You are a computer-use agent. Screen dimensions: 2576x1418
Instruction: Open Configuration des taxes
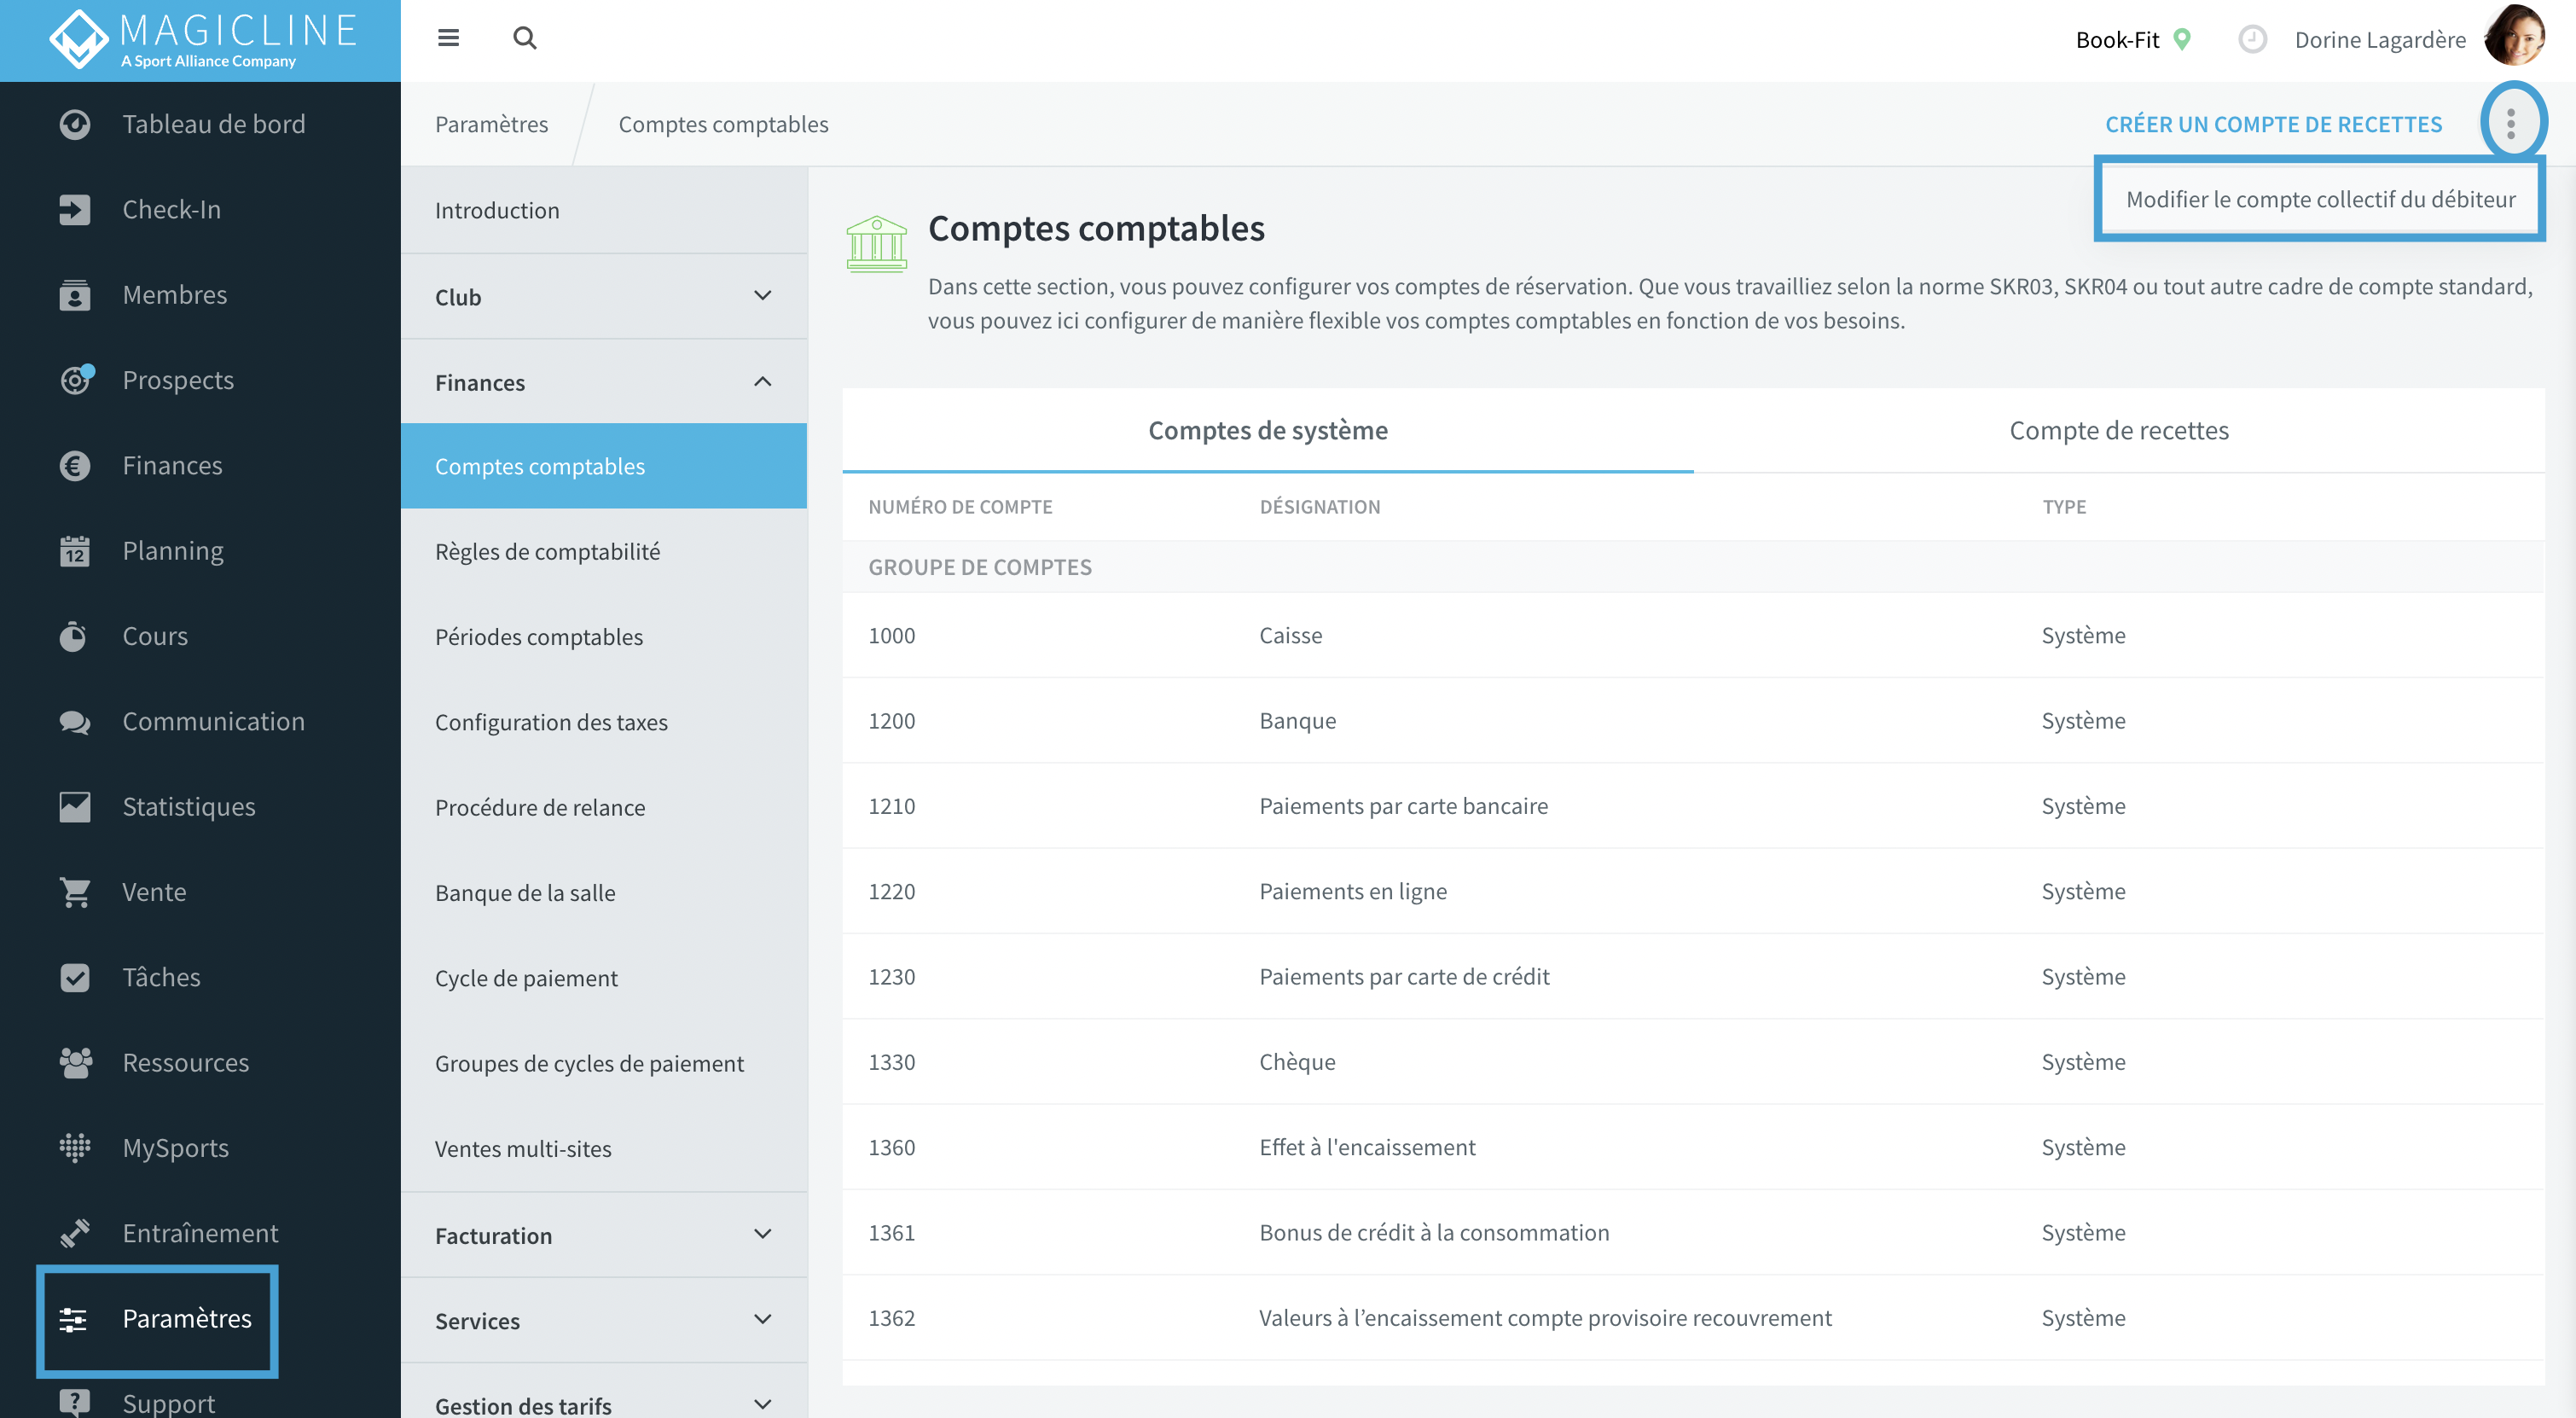(x=604, y=722)
